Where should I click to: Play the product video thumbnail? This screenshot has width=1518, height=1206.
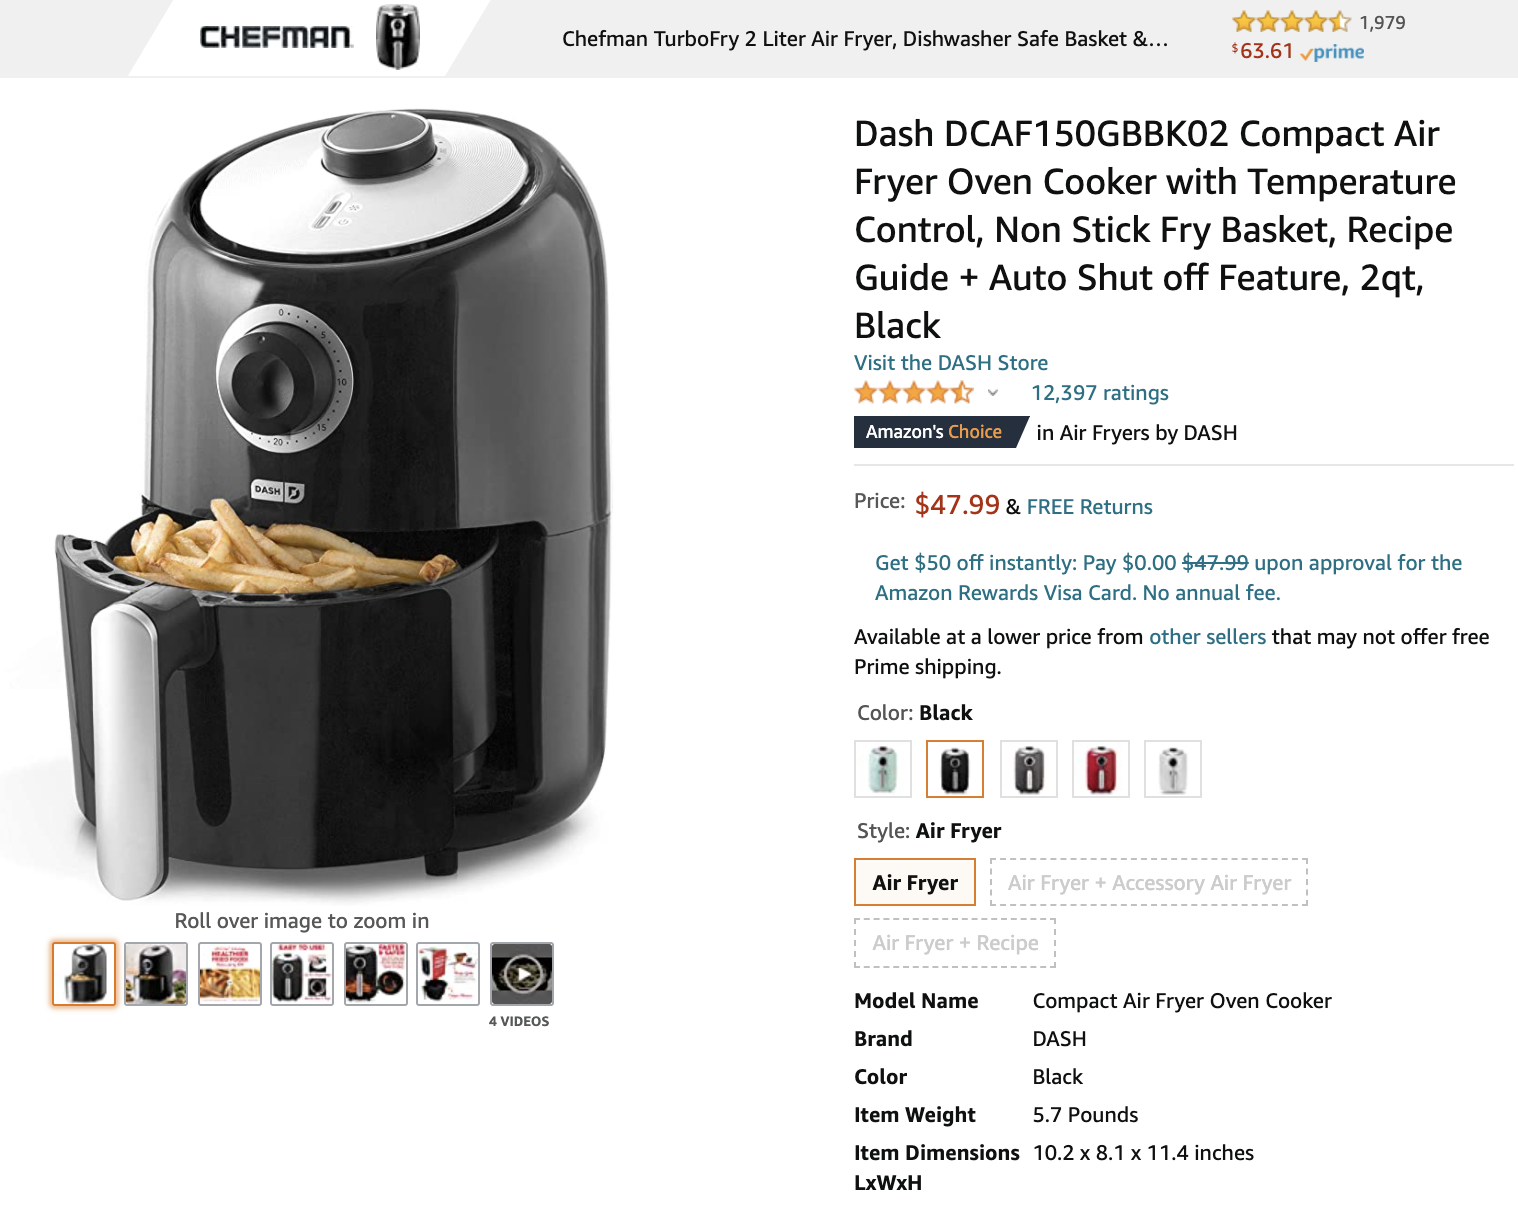pos(522,974)
